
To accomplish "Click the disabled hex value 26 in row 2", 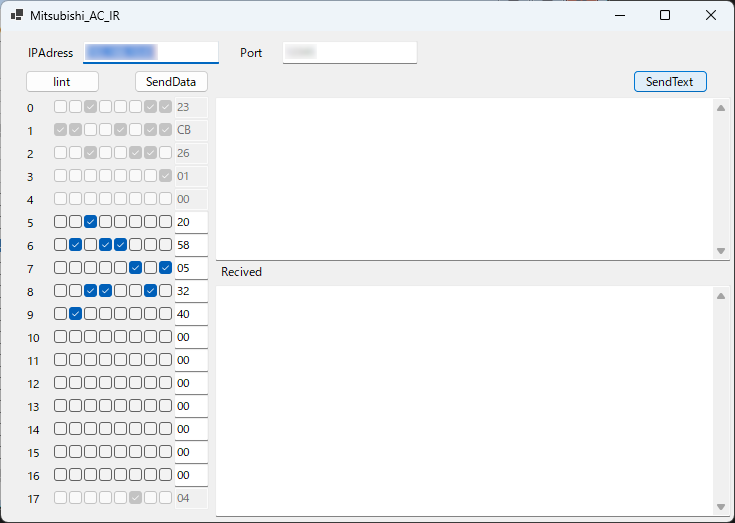I will coord(191,153).
